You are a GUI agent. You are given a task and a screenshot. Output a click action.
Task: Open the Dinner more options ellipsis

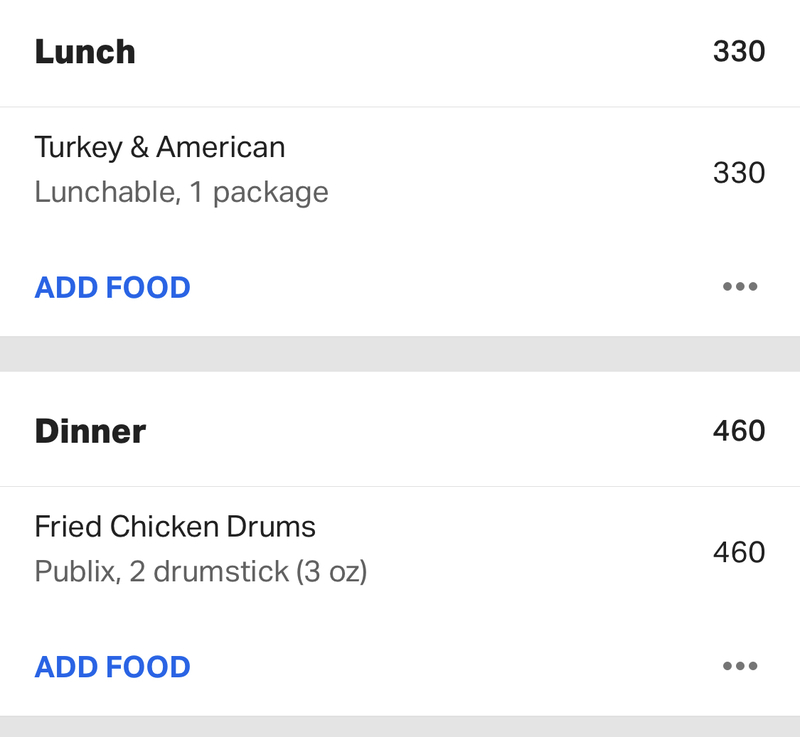pos(740,666)
